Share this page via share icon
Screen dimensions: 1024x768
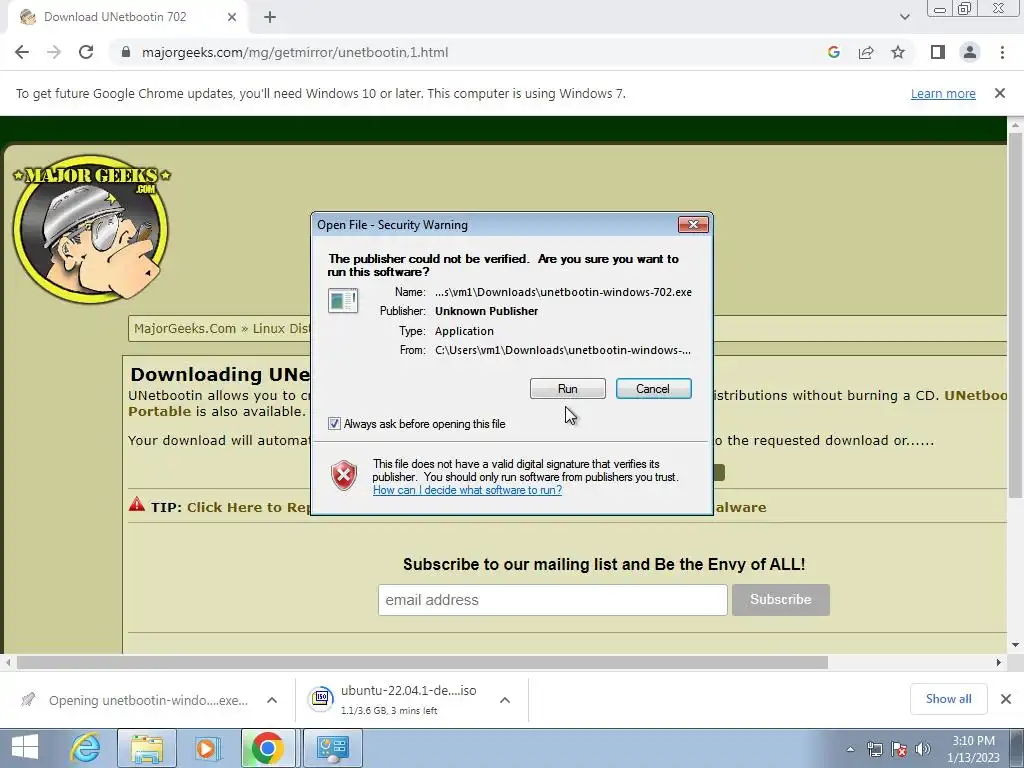[x=866, y=52]
